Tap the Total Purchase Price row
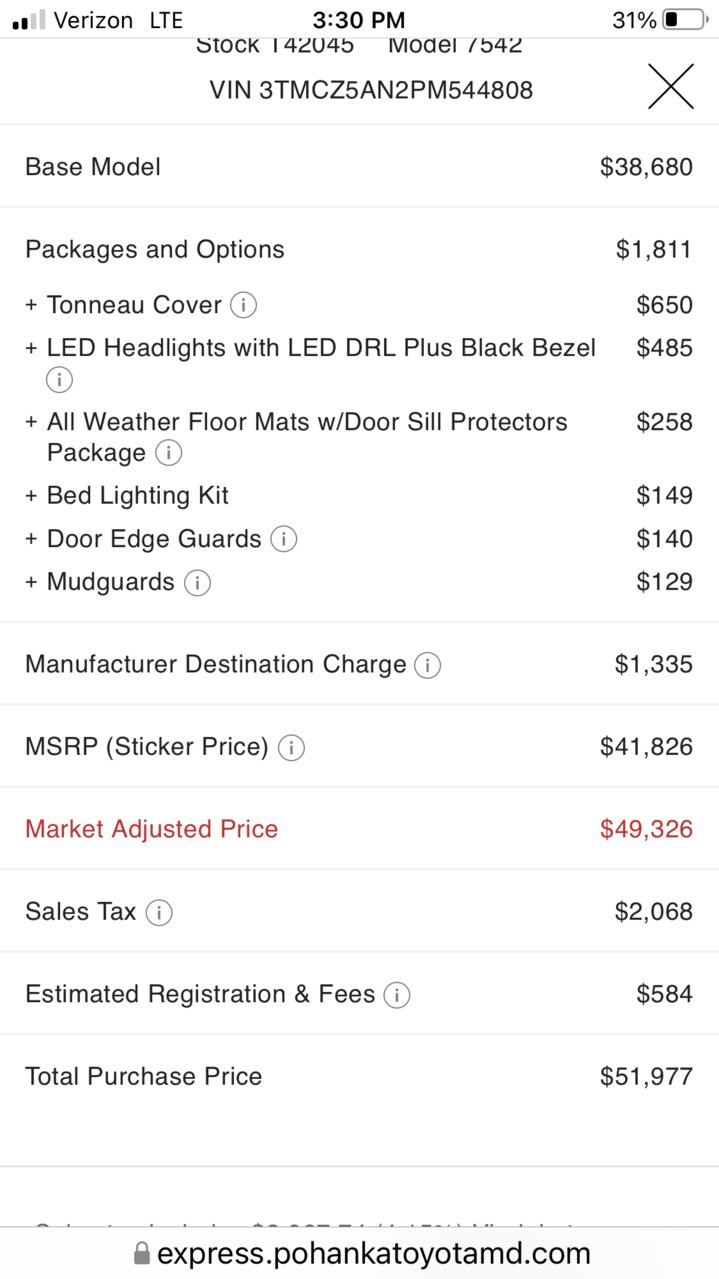 click(x=359, y=1076)
